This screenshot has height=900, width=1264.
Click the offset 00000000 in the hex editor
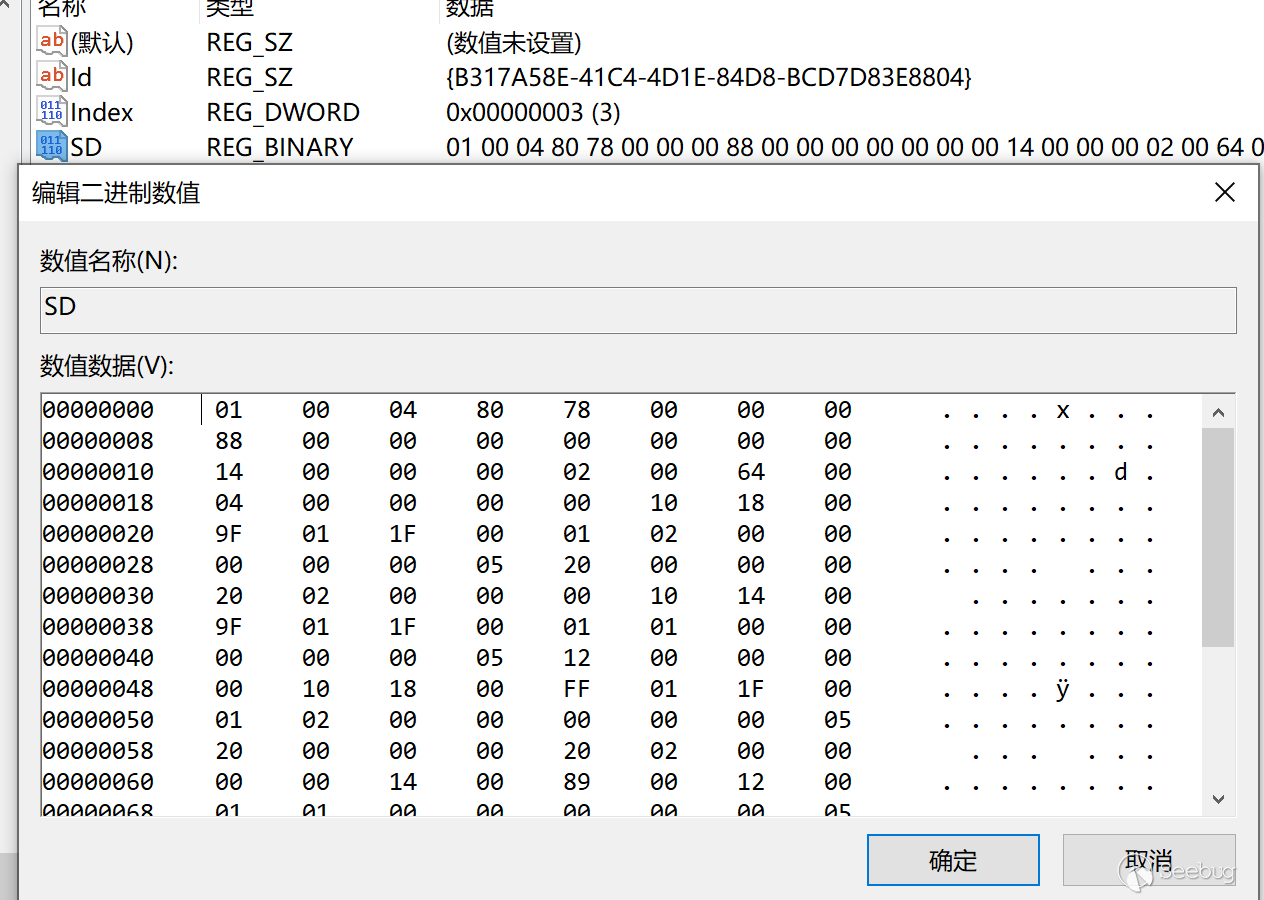click(97, 410)
